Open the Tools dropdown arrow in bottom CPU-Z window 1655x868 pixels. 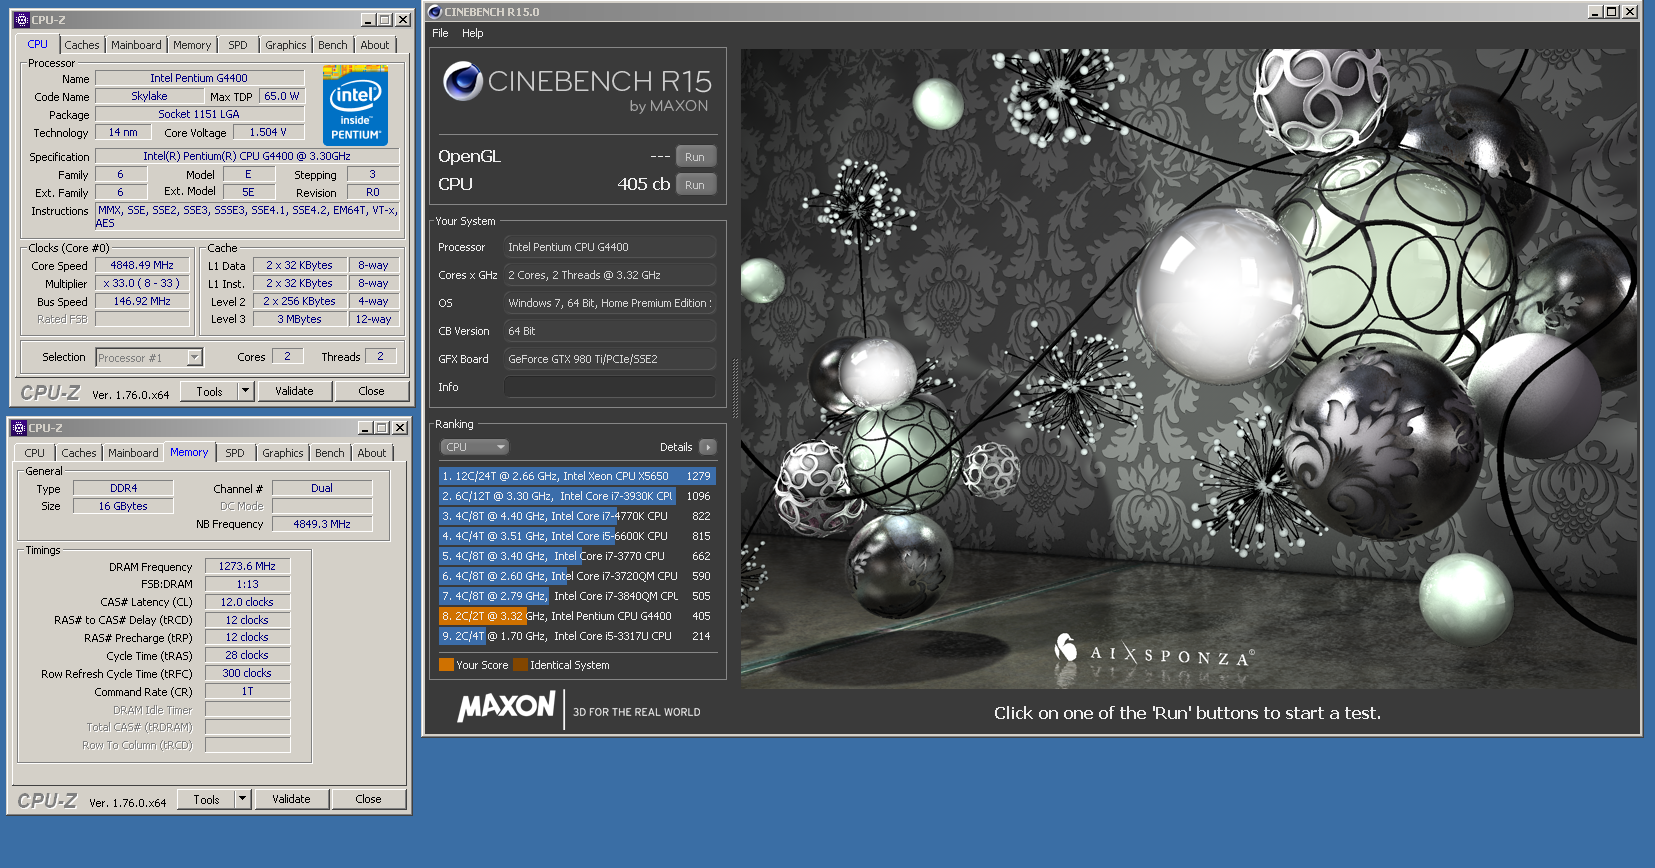(x=243, y=799)
